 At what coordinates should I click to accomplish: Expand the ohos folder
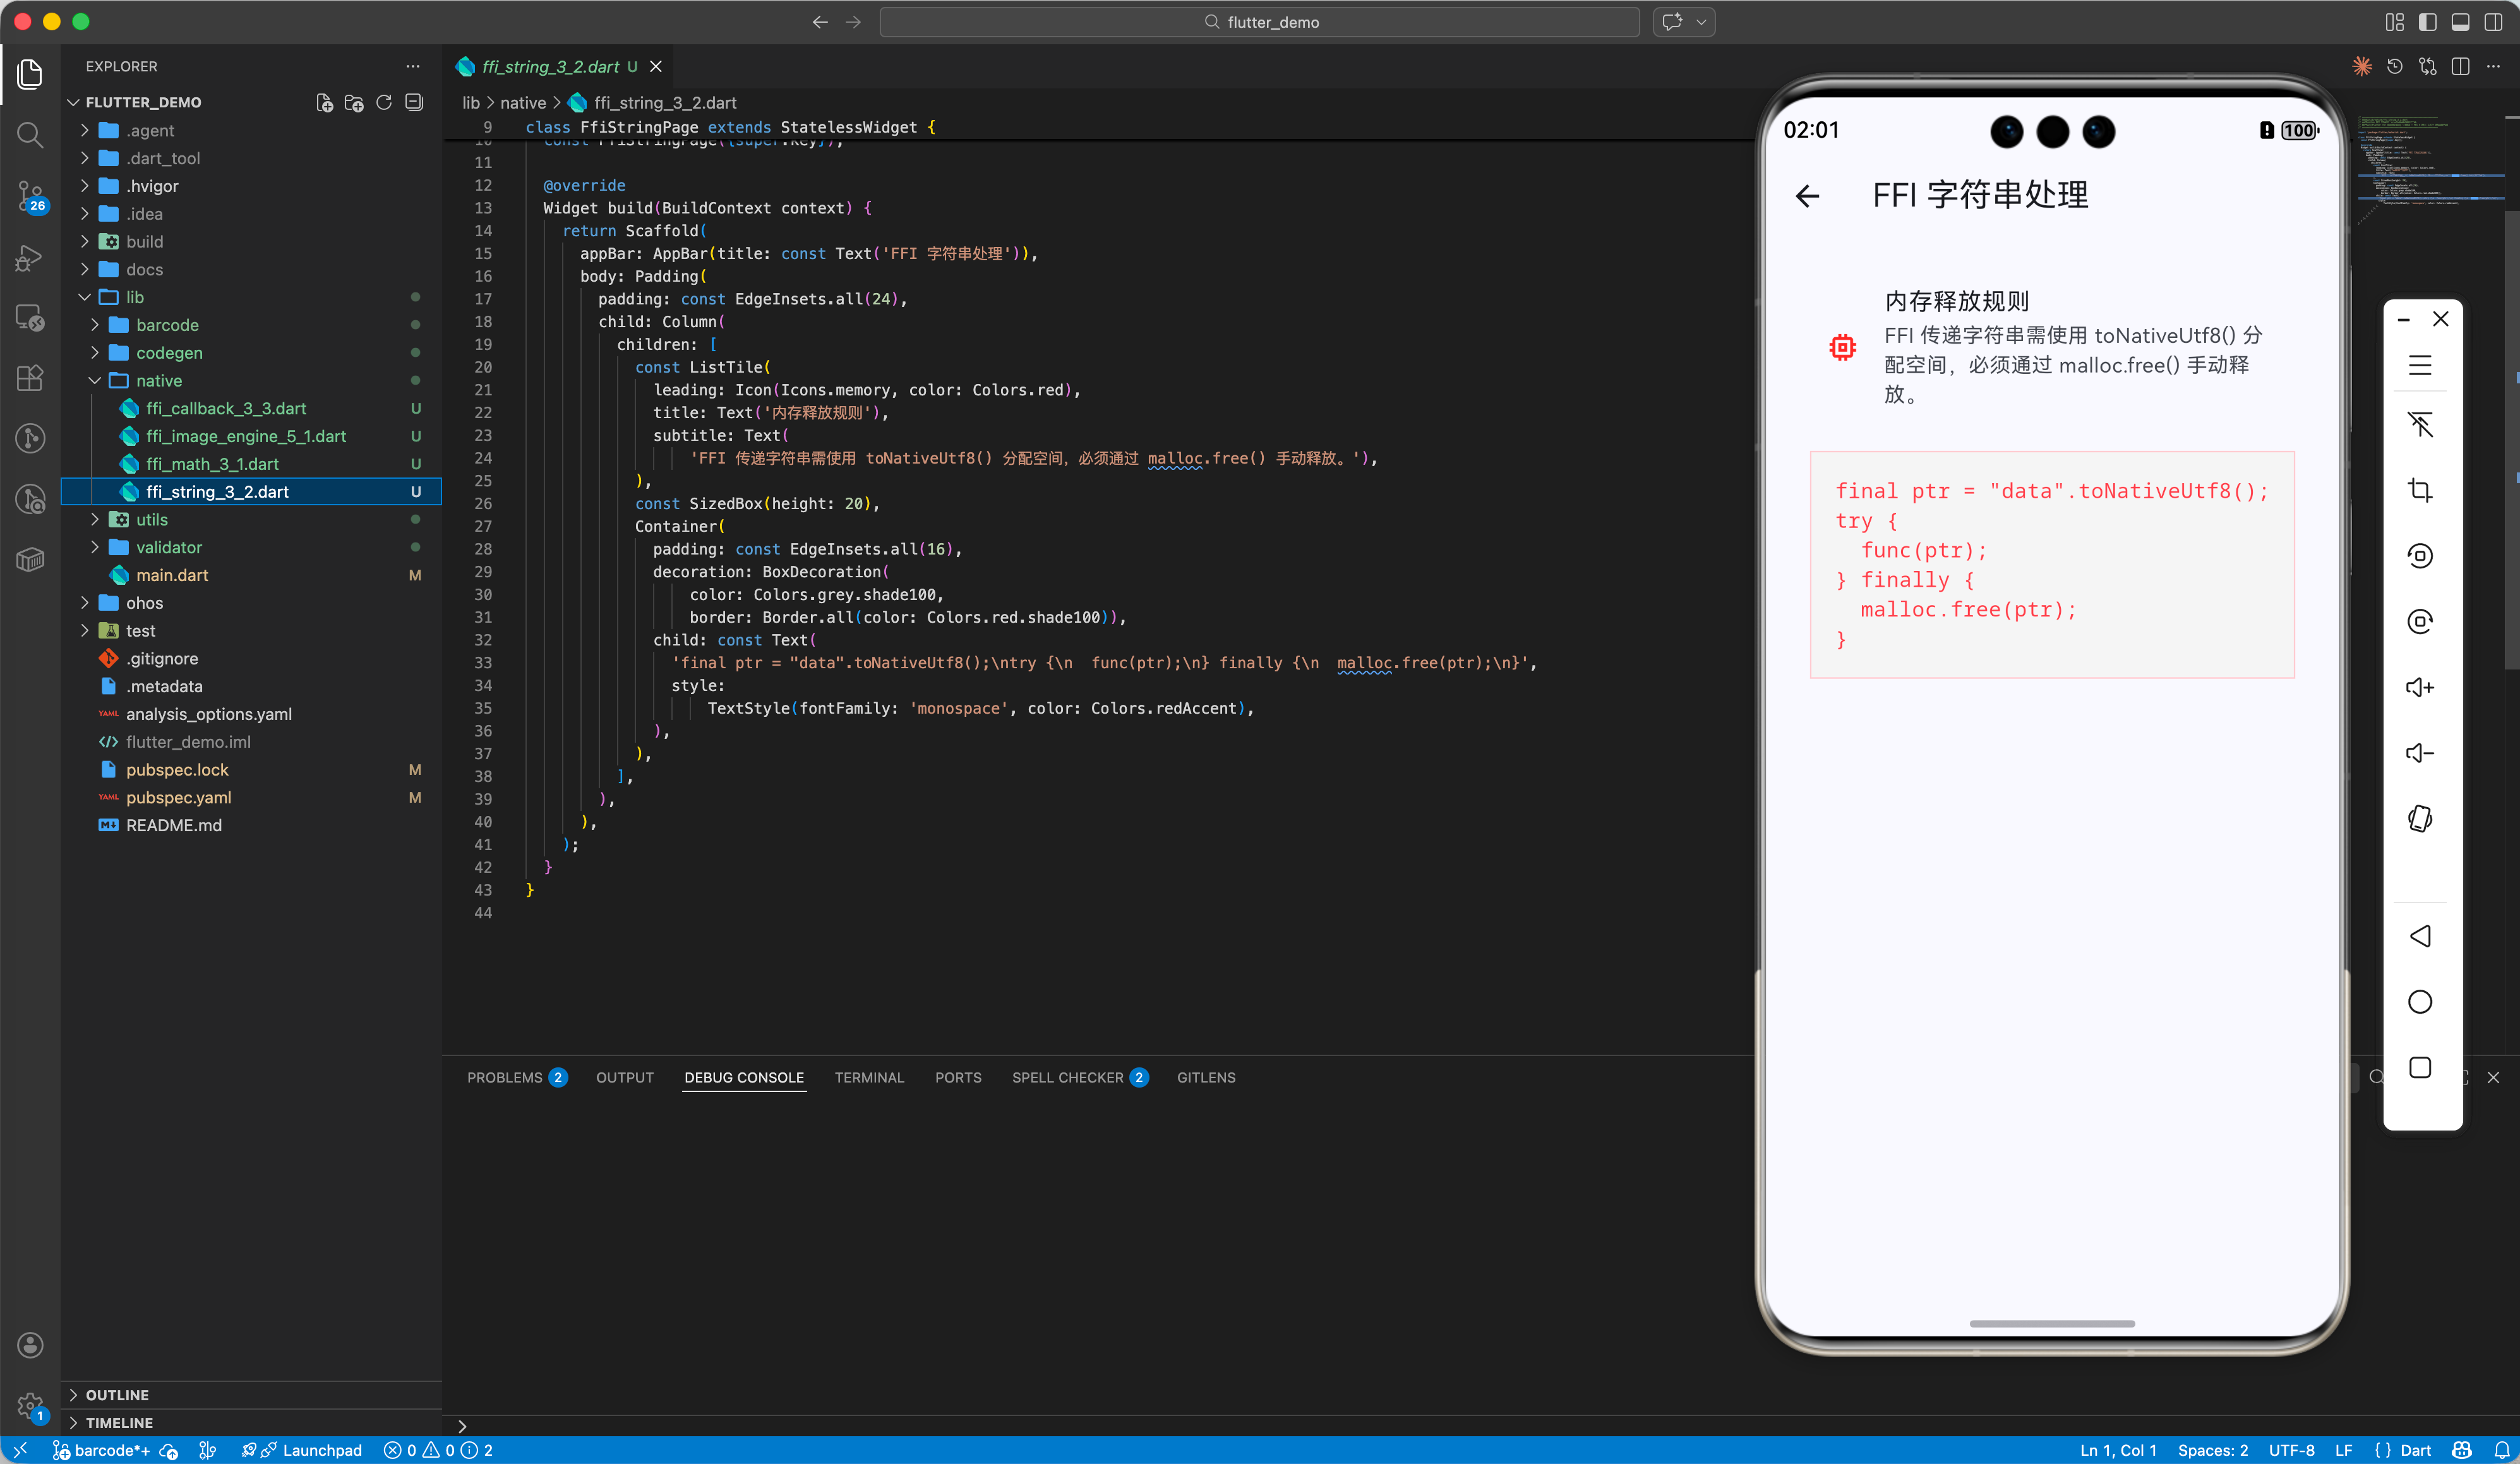pos(144,603)
